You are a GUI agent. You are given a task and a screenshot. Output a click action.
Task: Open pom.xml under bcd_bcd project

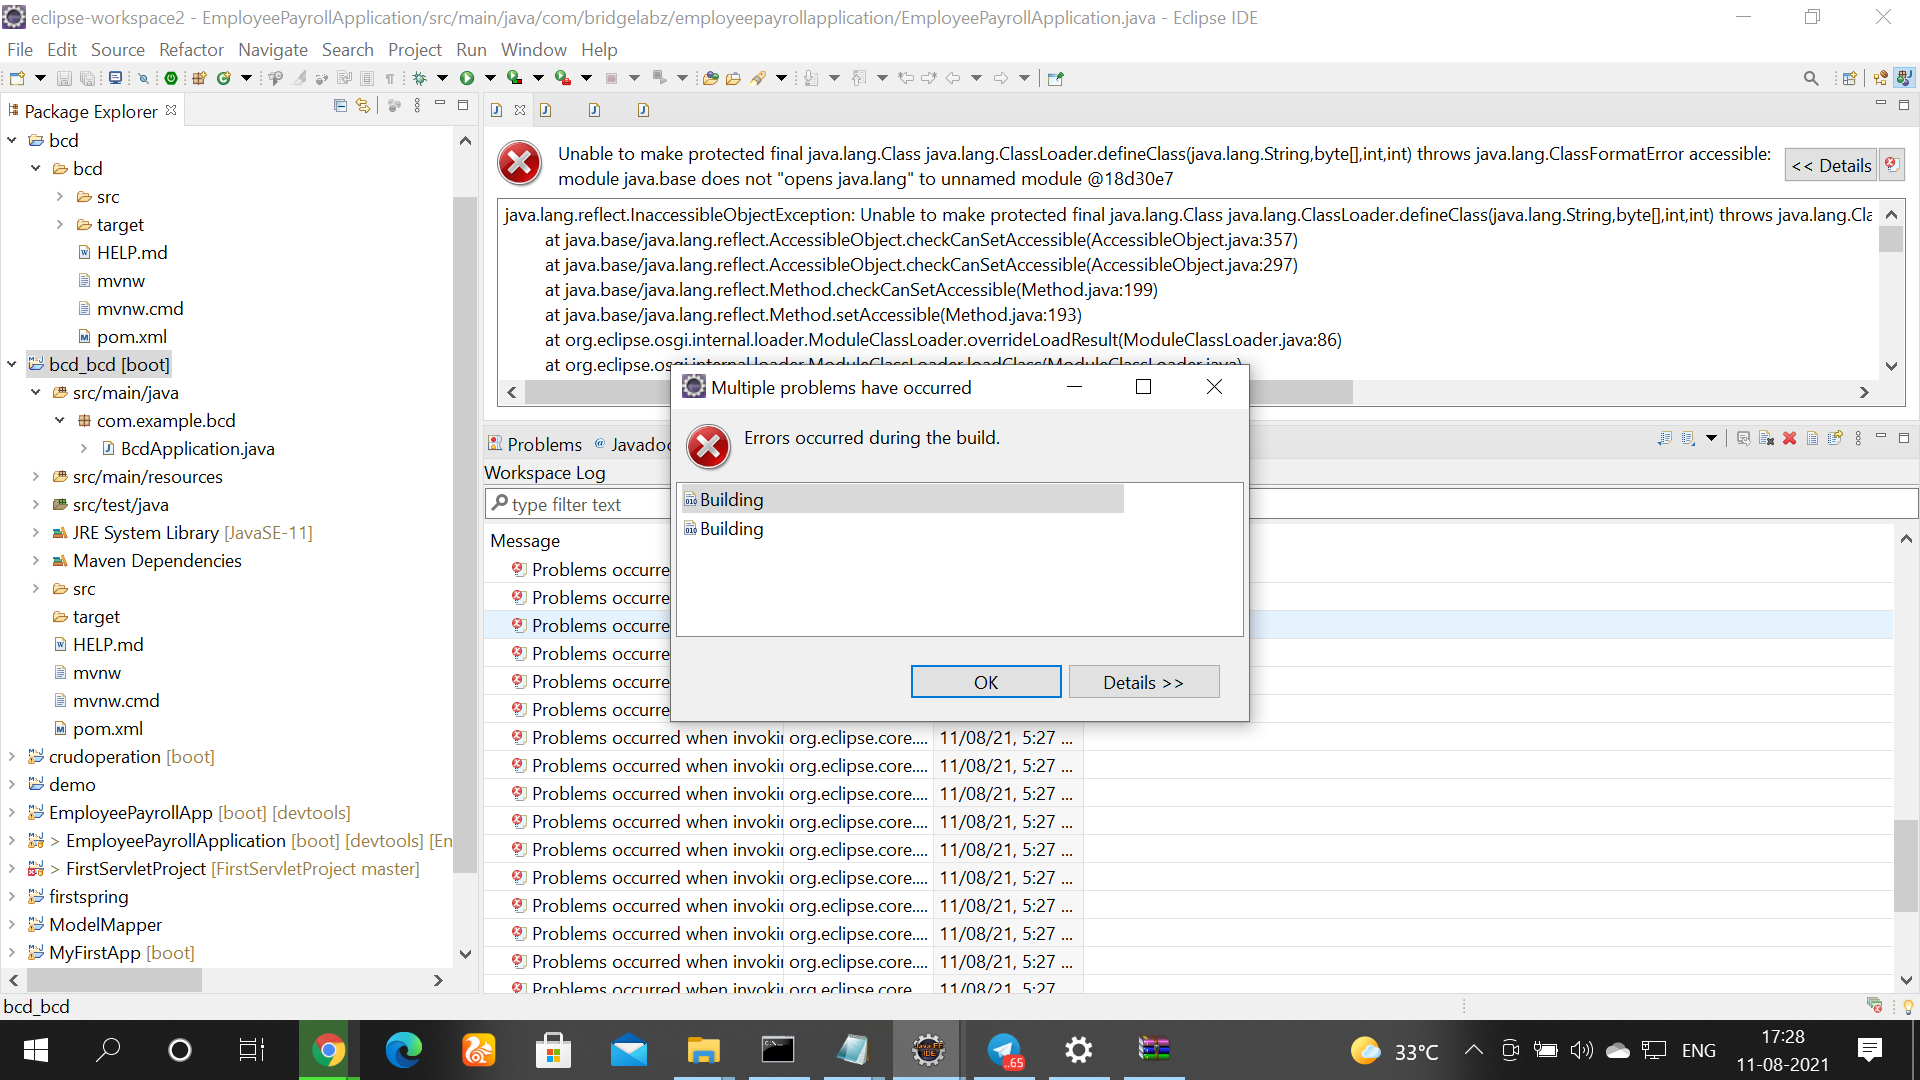pos(107,728)
